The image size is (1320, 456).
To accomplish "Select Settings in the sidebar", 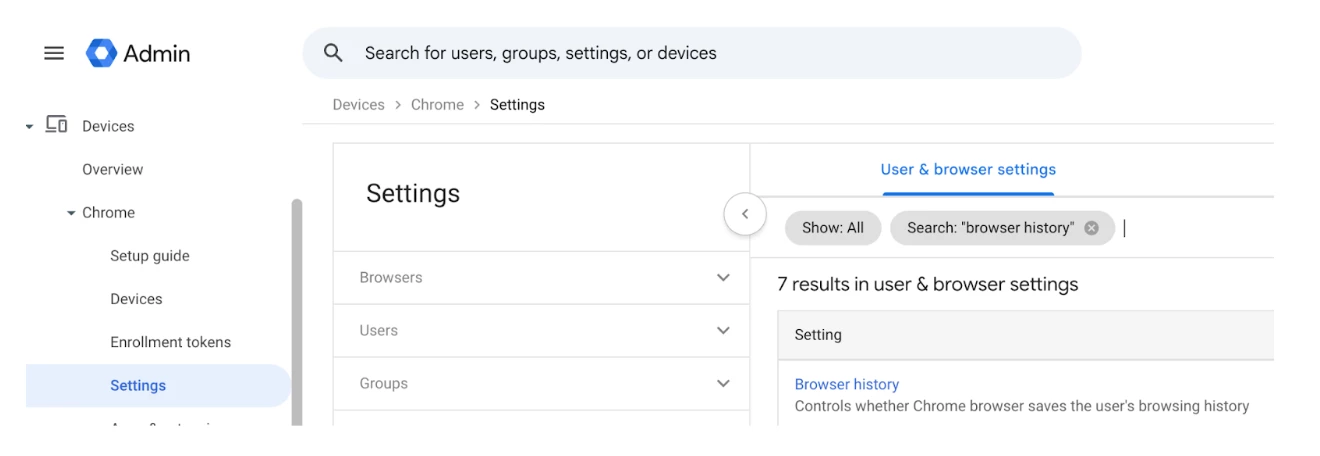I will coord(138,386).
